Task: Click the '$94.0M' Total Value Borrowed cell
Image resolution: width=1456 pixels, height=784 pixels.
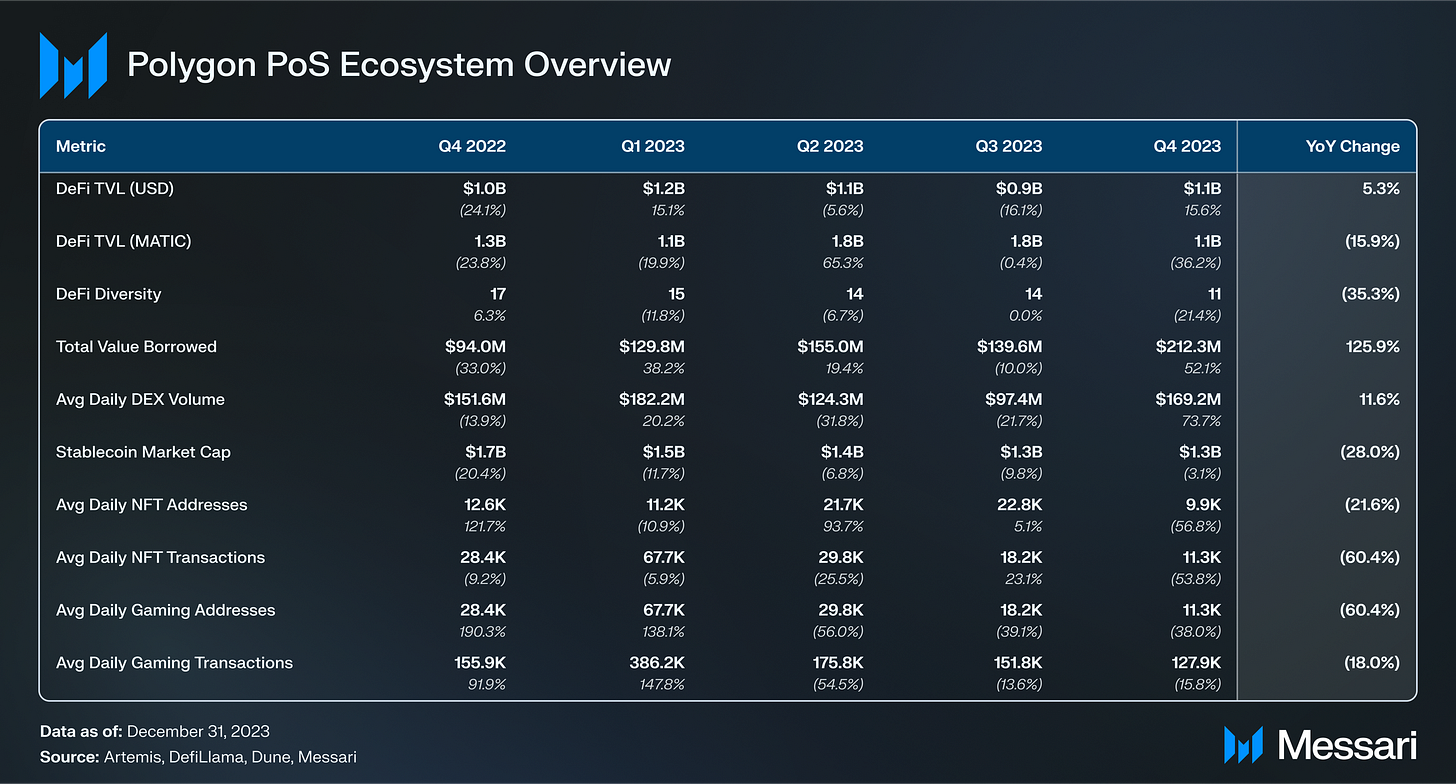Action: point(475,347)
